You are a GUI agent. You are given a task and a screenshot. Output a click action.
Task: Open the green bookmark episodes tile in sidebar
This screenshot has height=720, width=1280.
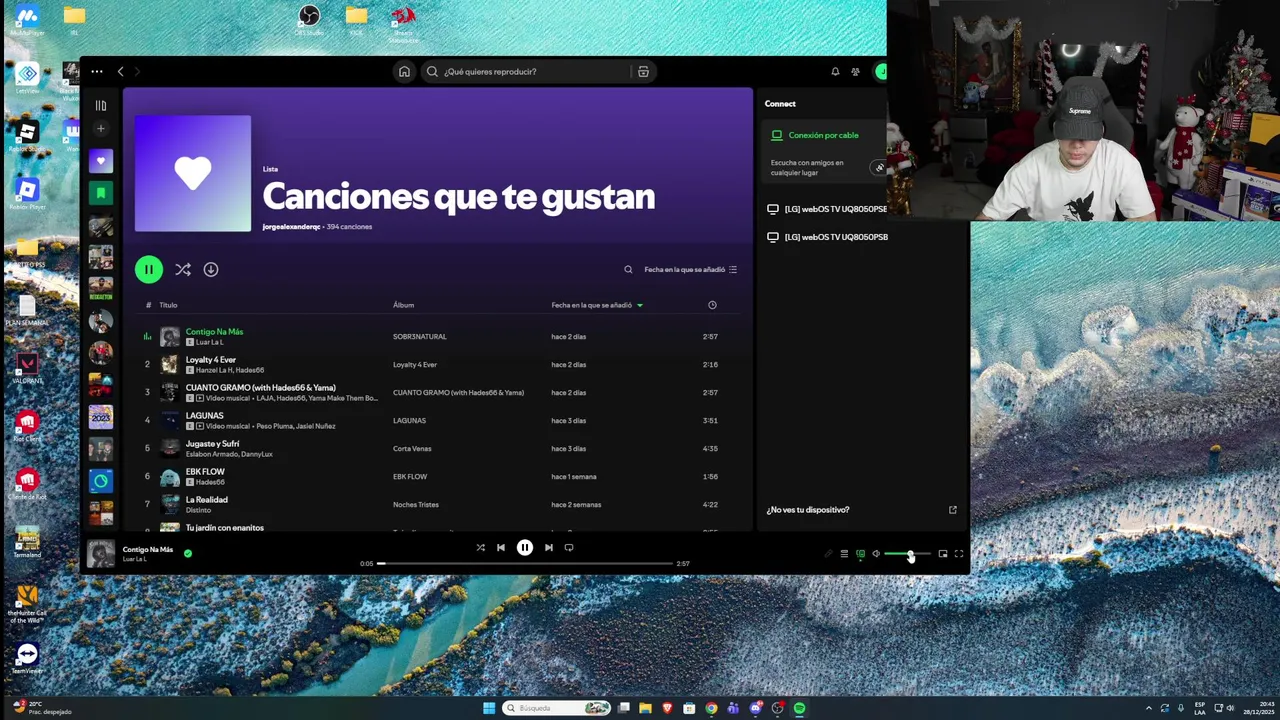coord(100,192)
